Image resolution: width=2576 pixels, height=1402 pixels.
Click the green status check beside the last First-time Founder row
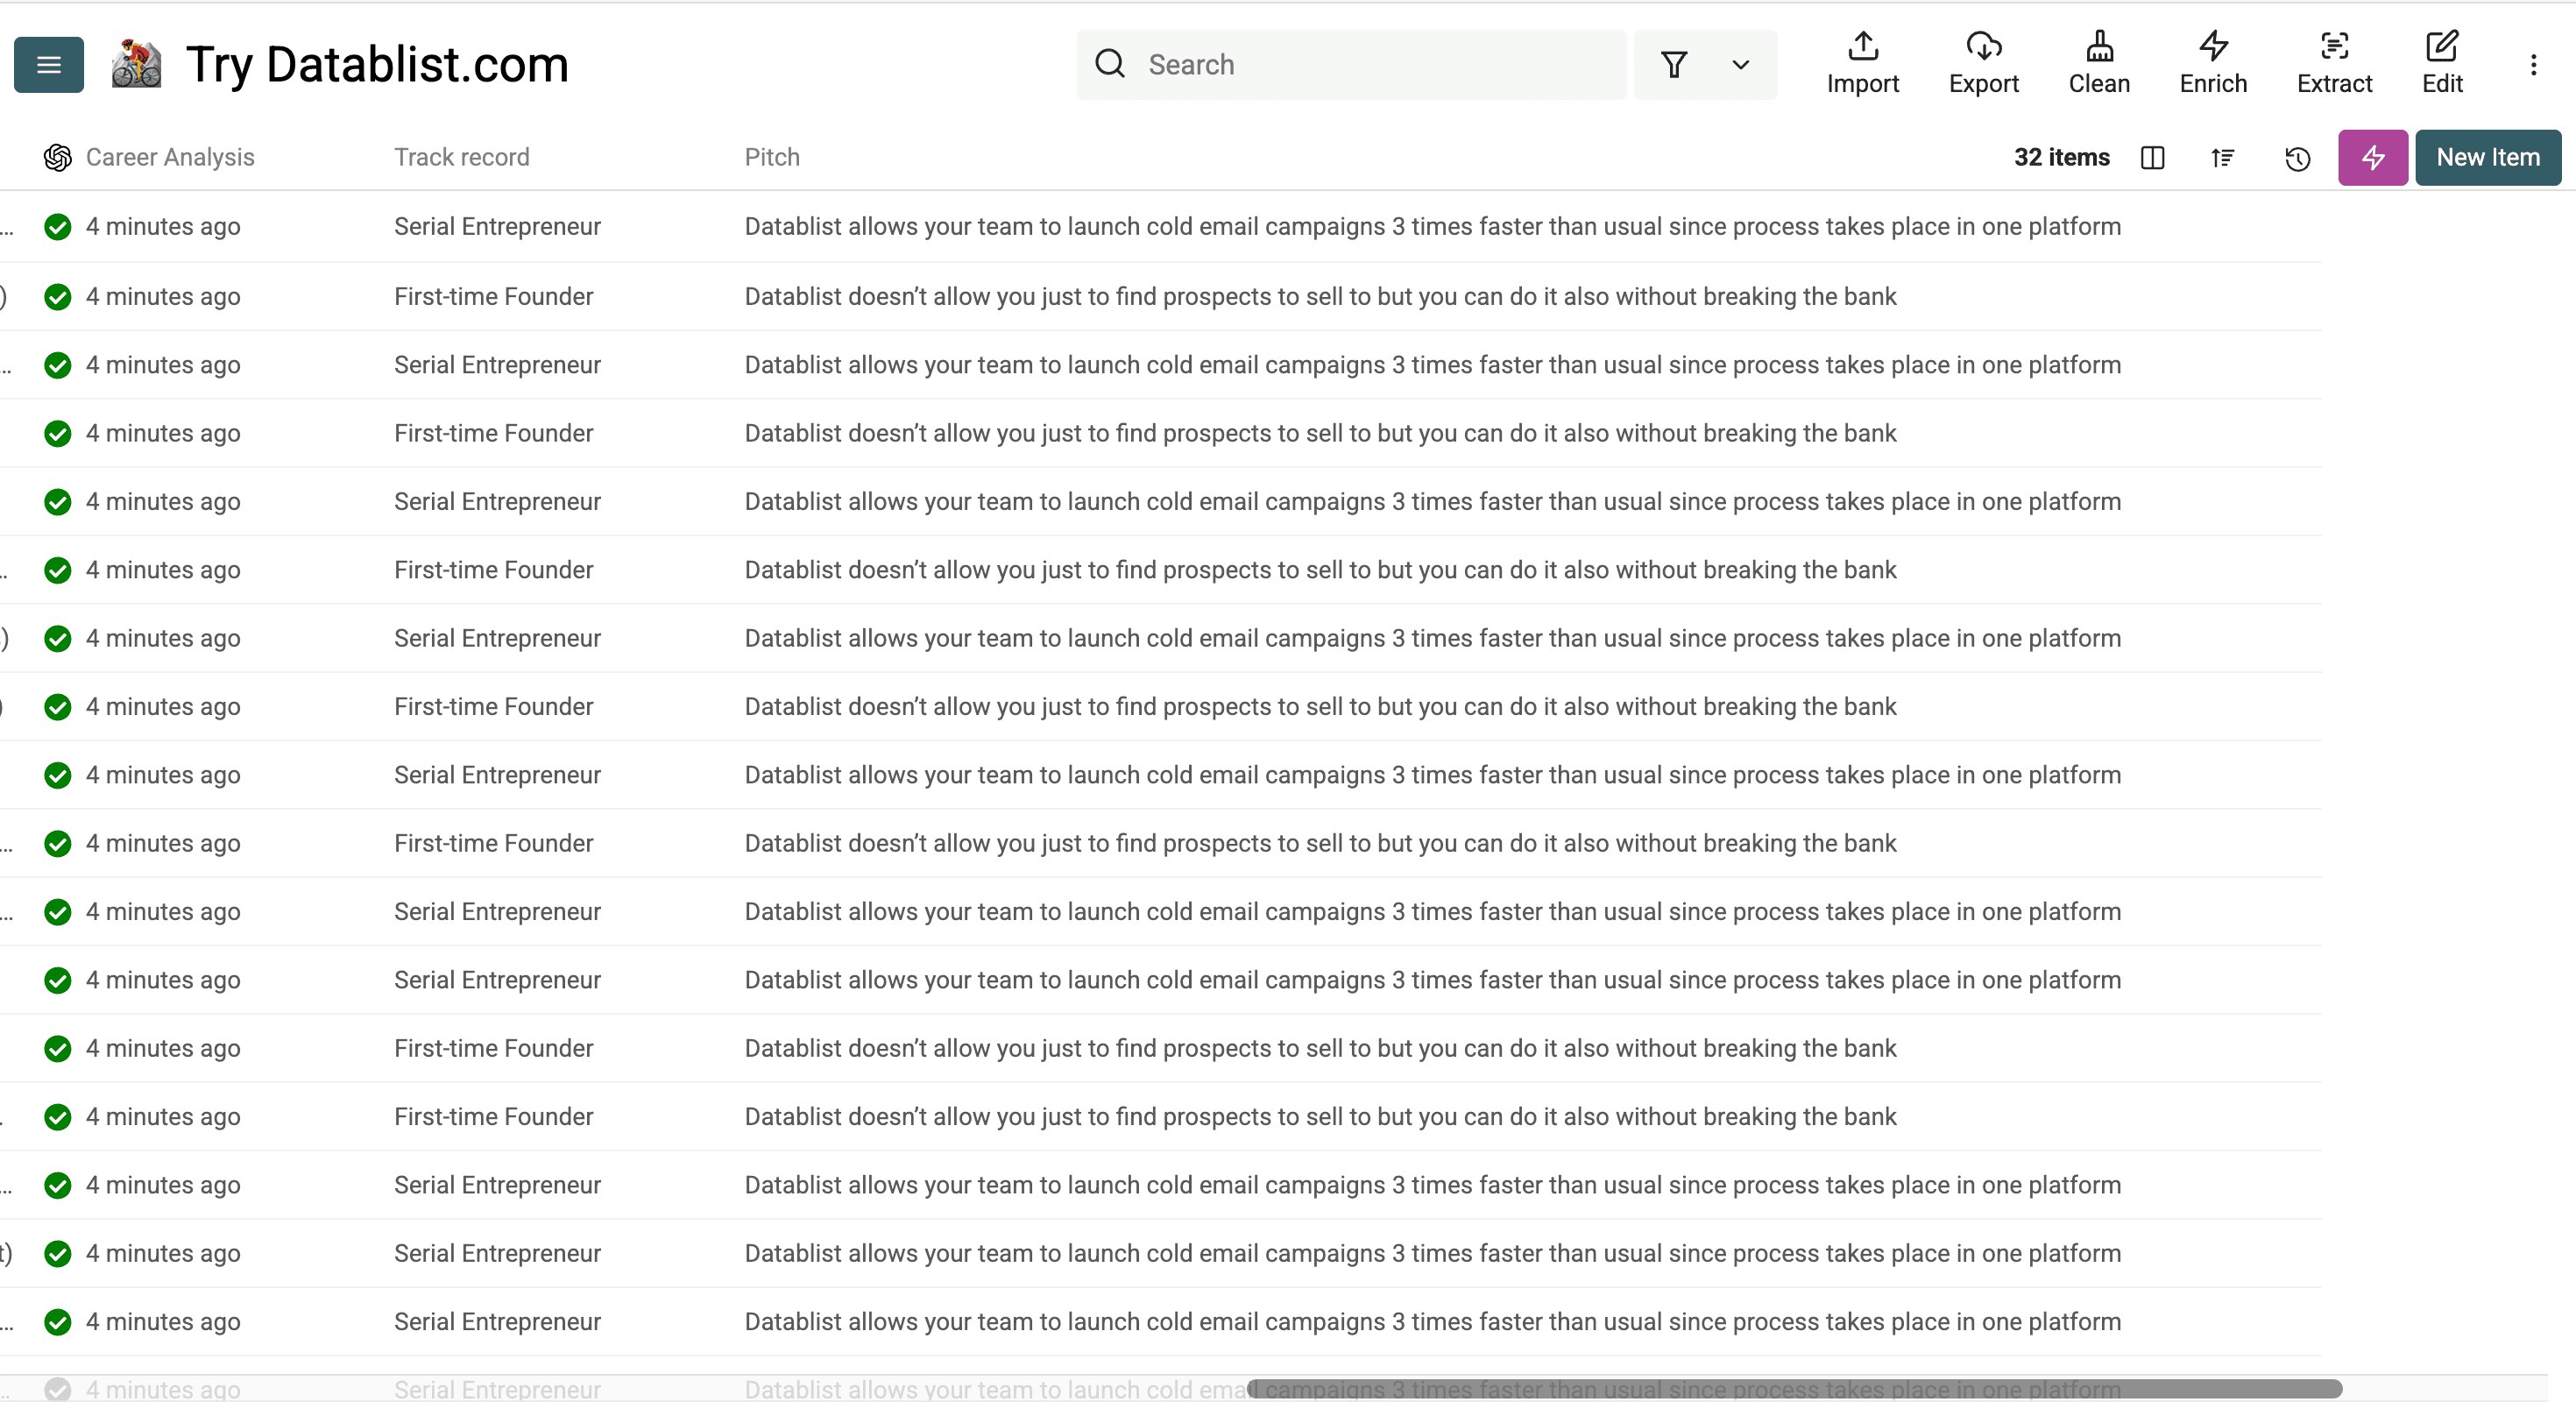point(58,1117)
